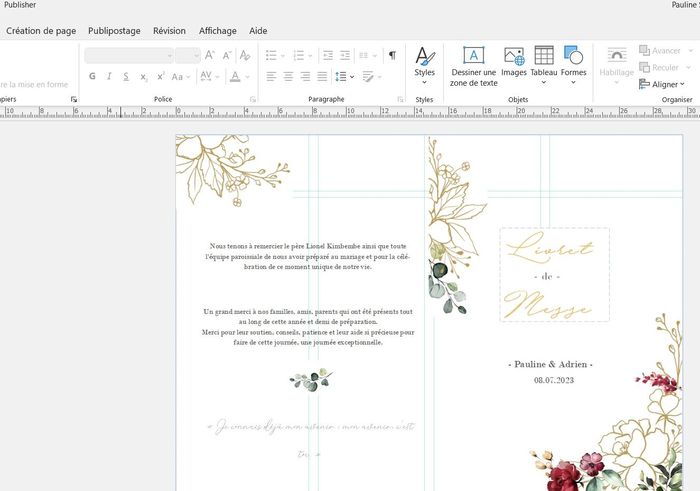Open the numbering style dropdown arrow

310,56
